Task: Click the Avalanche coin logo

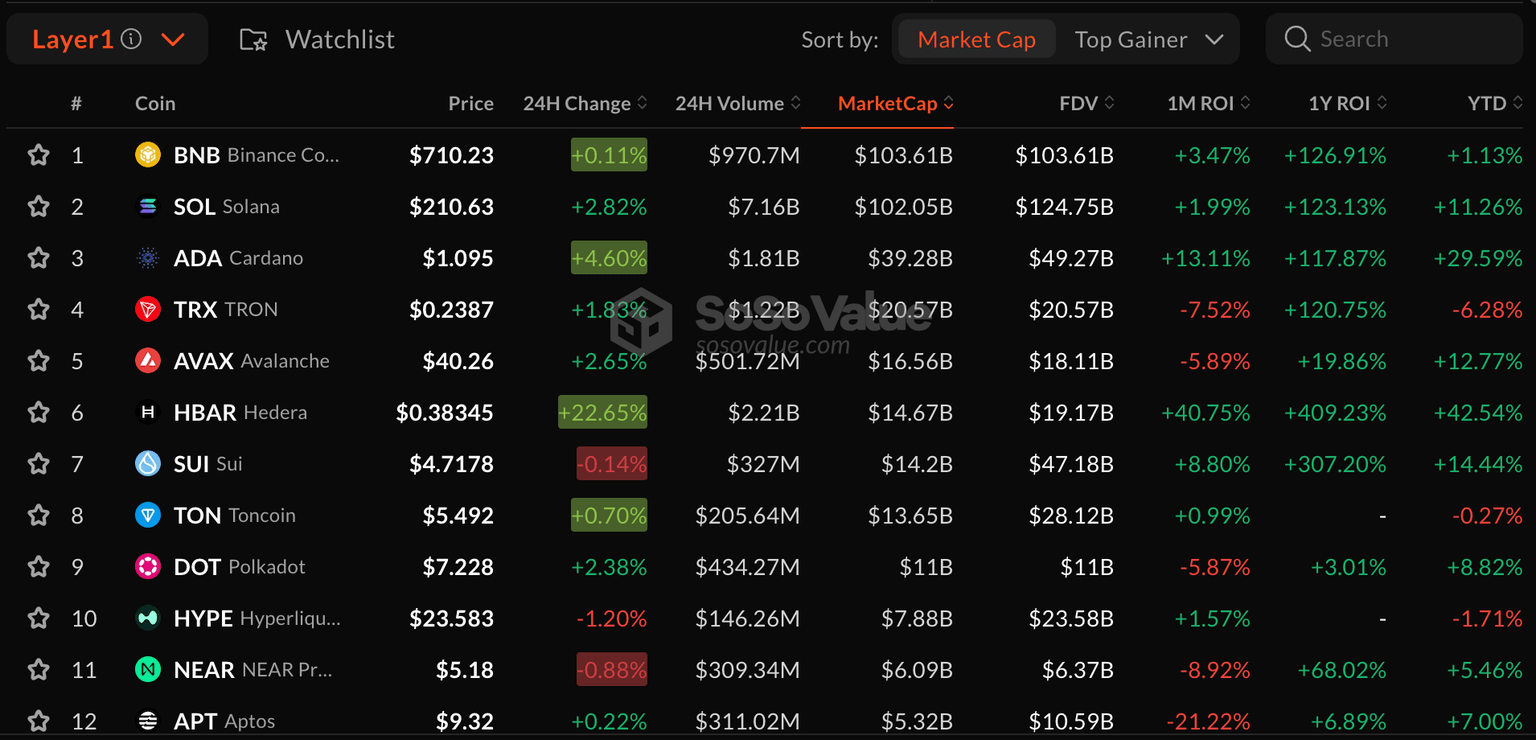Action: (x=148, y=361)
